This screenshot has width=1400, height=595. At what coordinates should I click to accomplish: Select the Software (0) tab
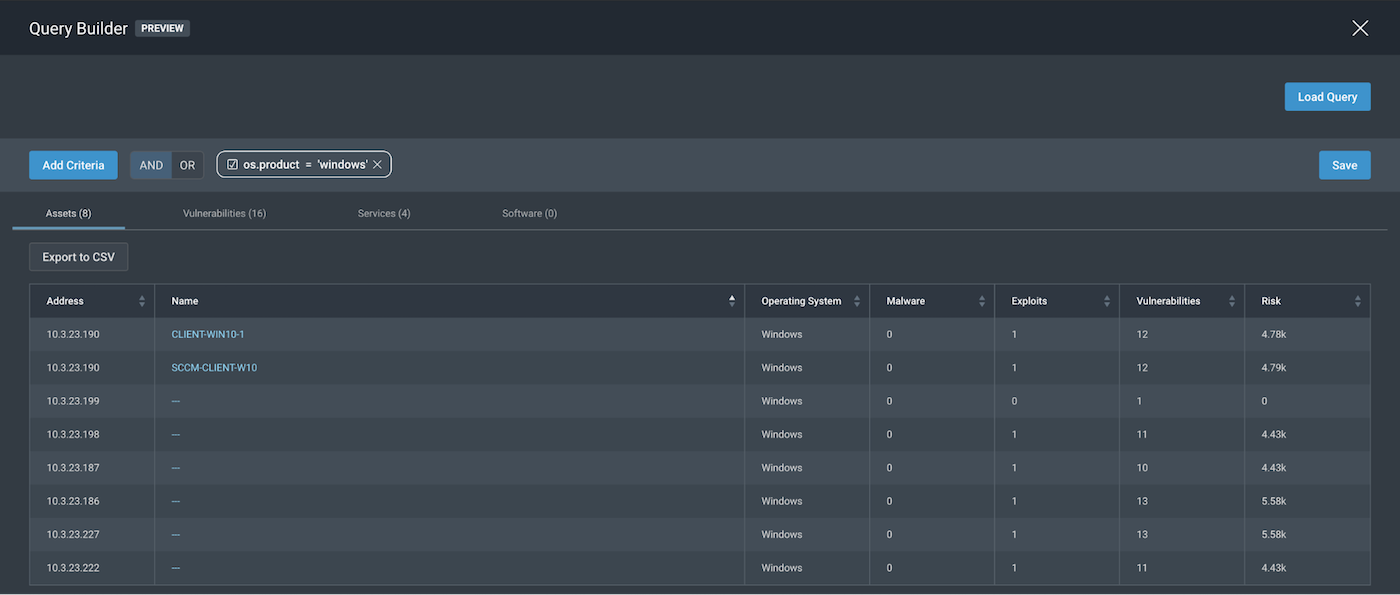pos(529,213)
